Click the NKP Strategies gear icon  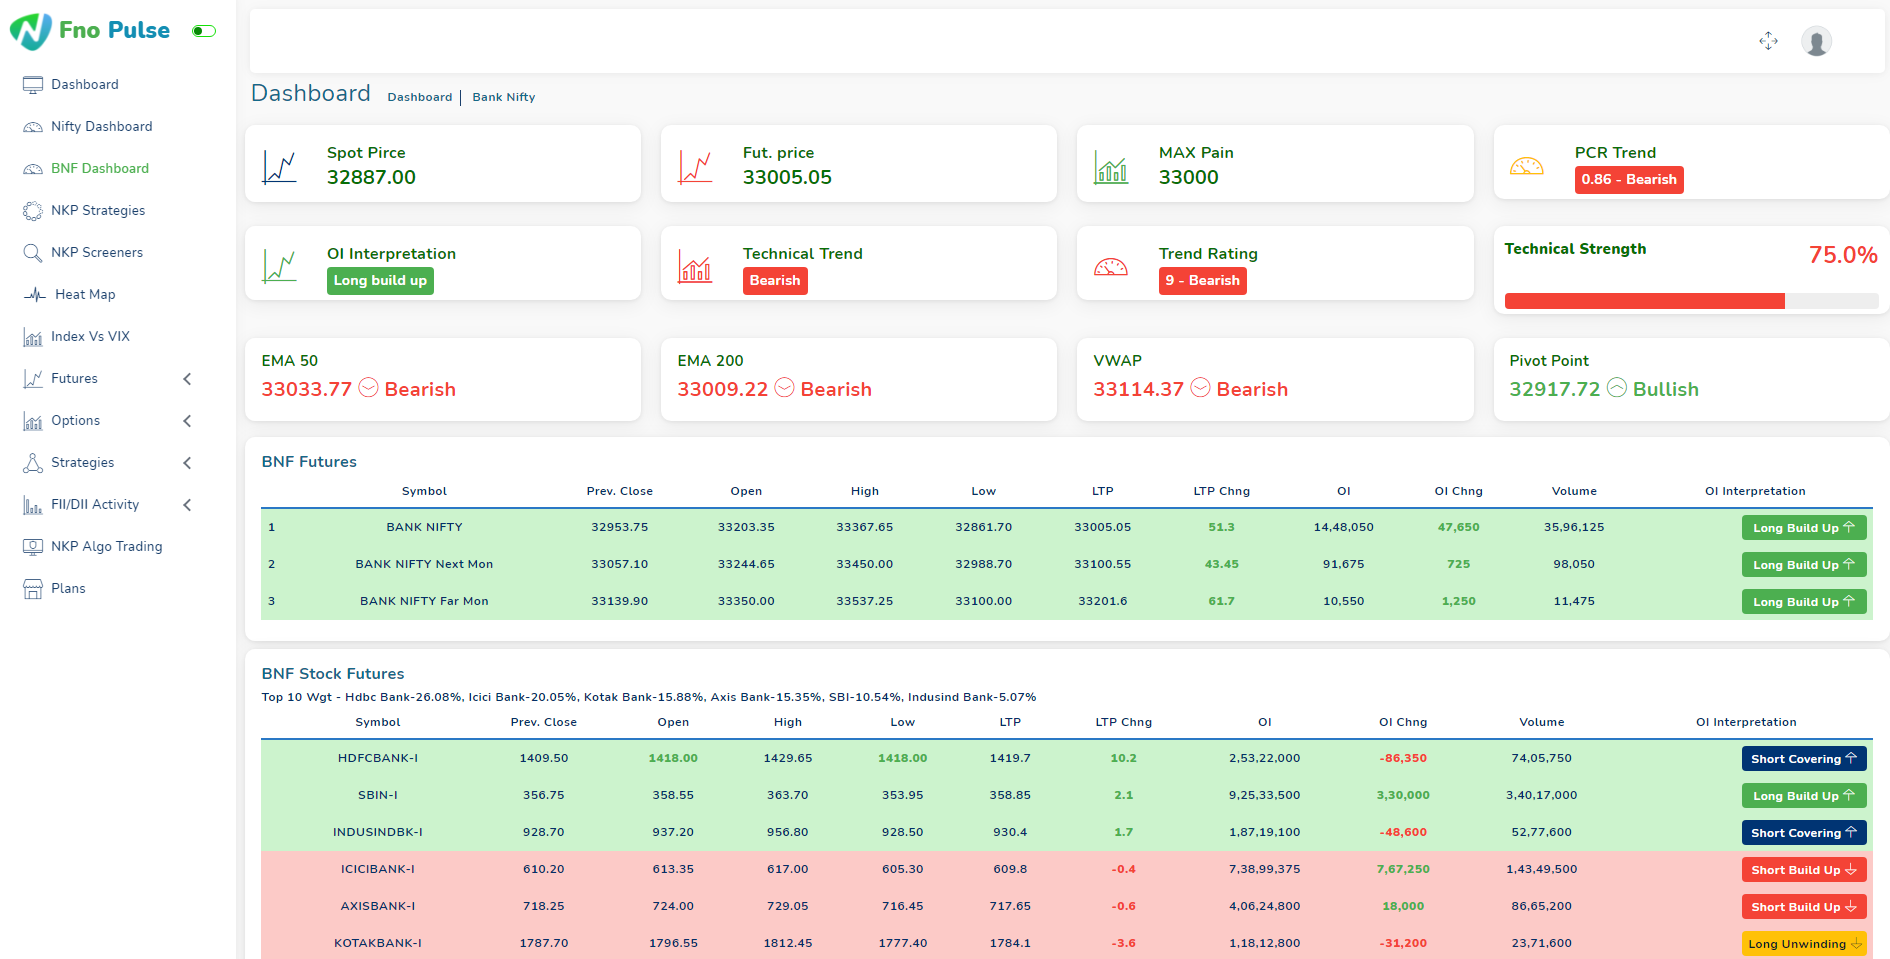click(x=33, y=211)
